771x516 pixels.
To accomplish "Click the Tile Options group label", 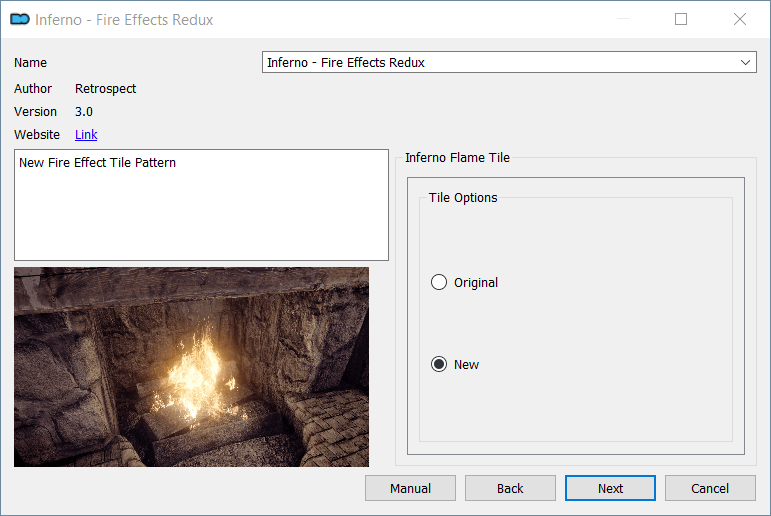I will click(463, 197).
